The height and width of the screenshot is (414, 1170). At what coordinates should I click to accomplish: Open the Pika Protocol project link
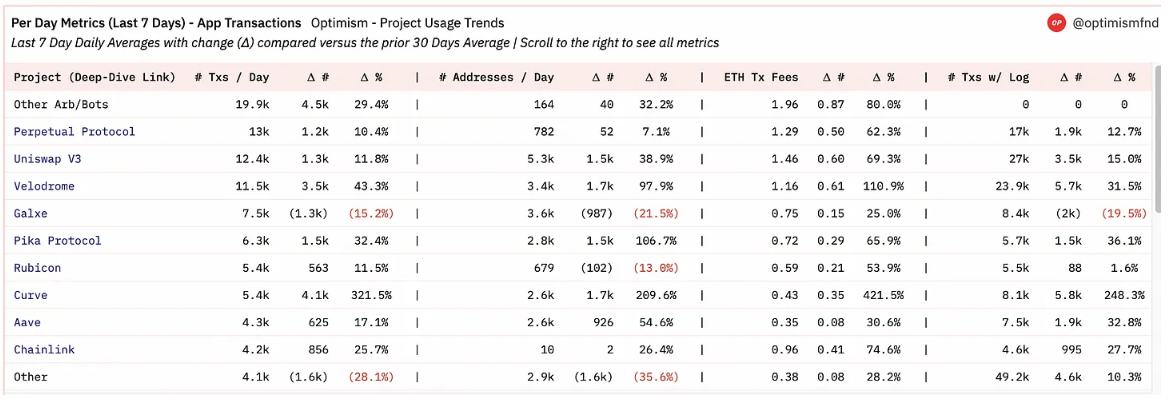(x=57, y=240)
